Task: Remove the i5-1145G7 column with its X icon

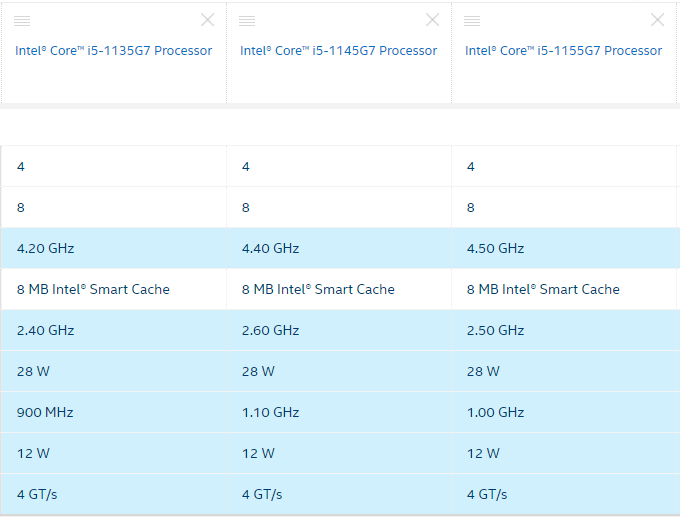Action: click(x=432, y=20)
